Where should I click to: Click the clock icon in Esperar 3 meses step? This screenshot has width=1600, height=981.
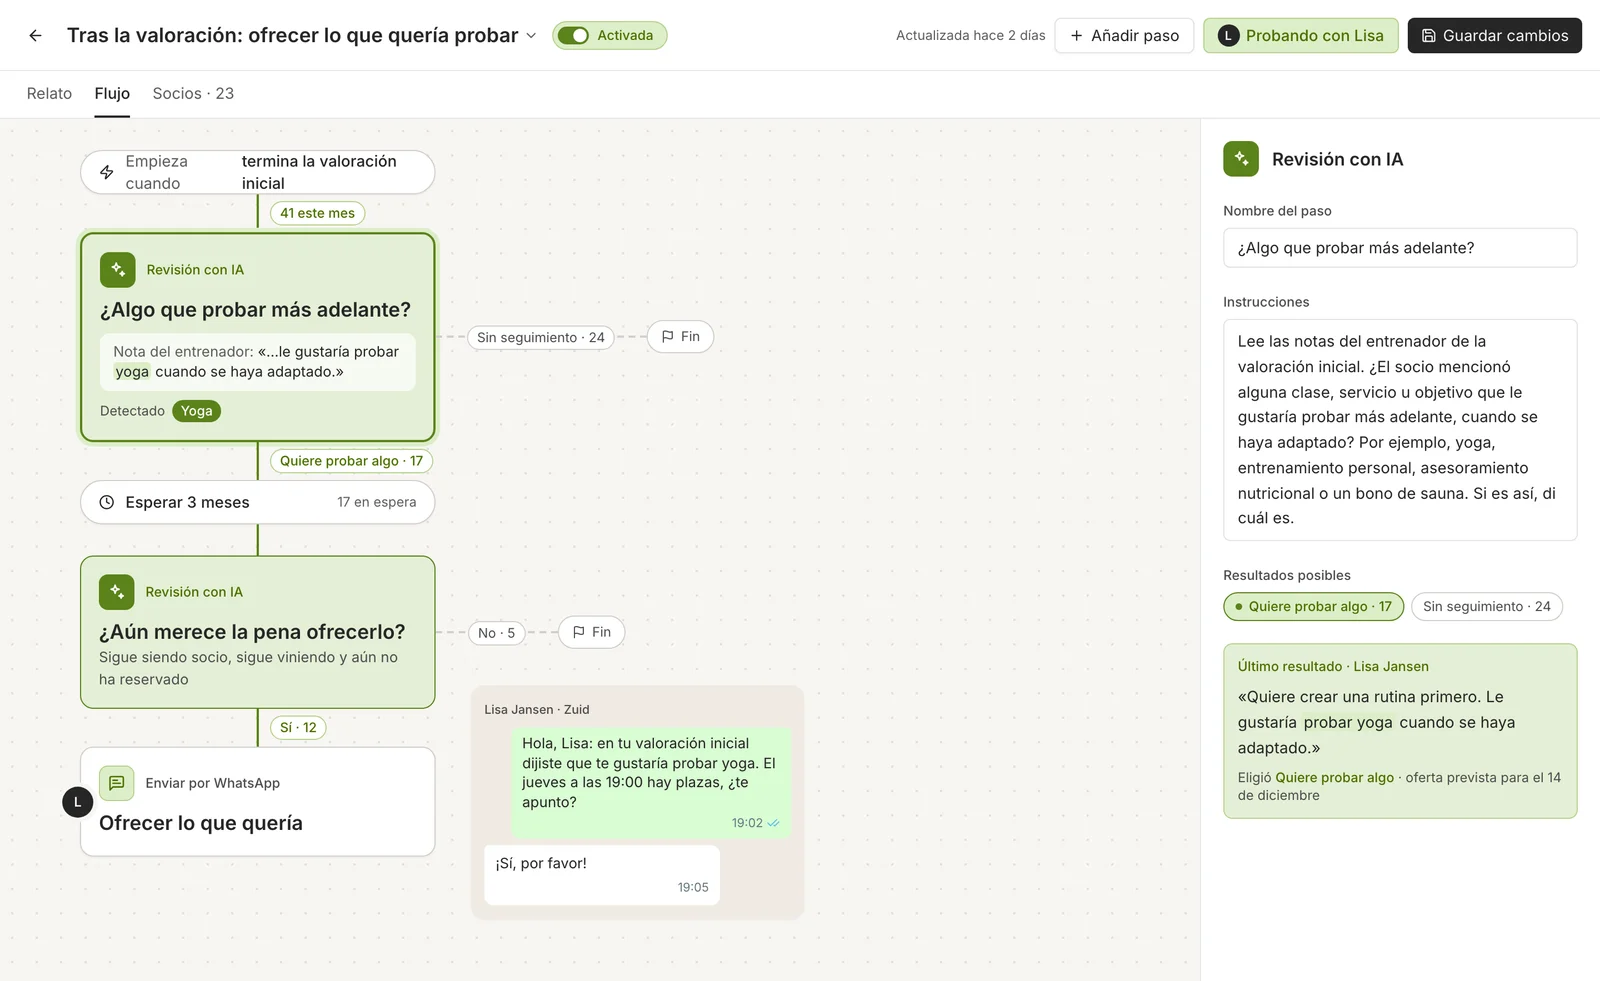pos(107,502)
